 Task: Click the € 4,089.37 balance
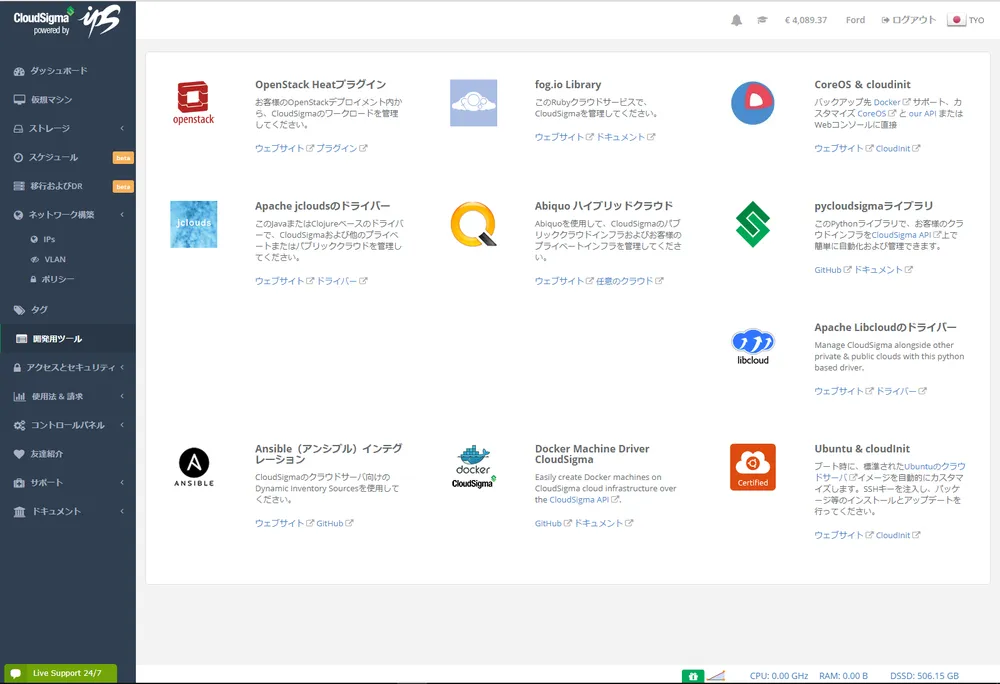point(805,20)
